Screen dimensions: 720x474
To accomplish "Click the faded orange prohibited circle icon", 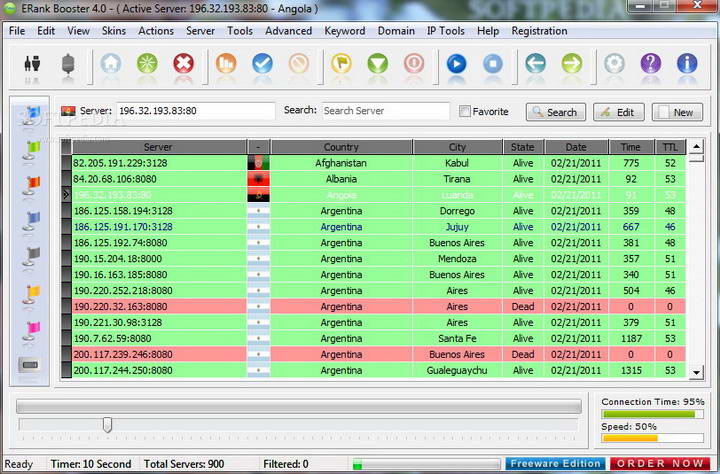I will tap(298, 63).
